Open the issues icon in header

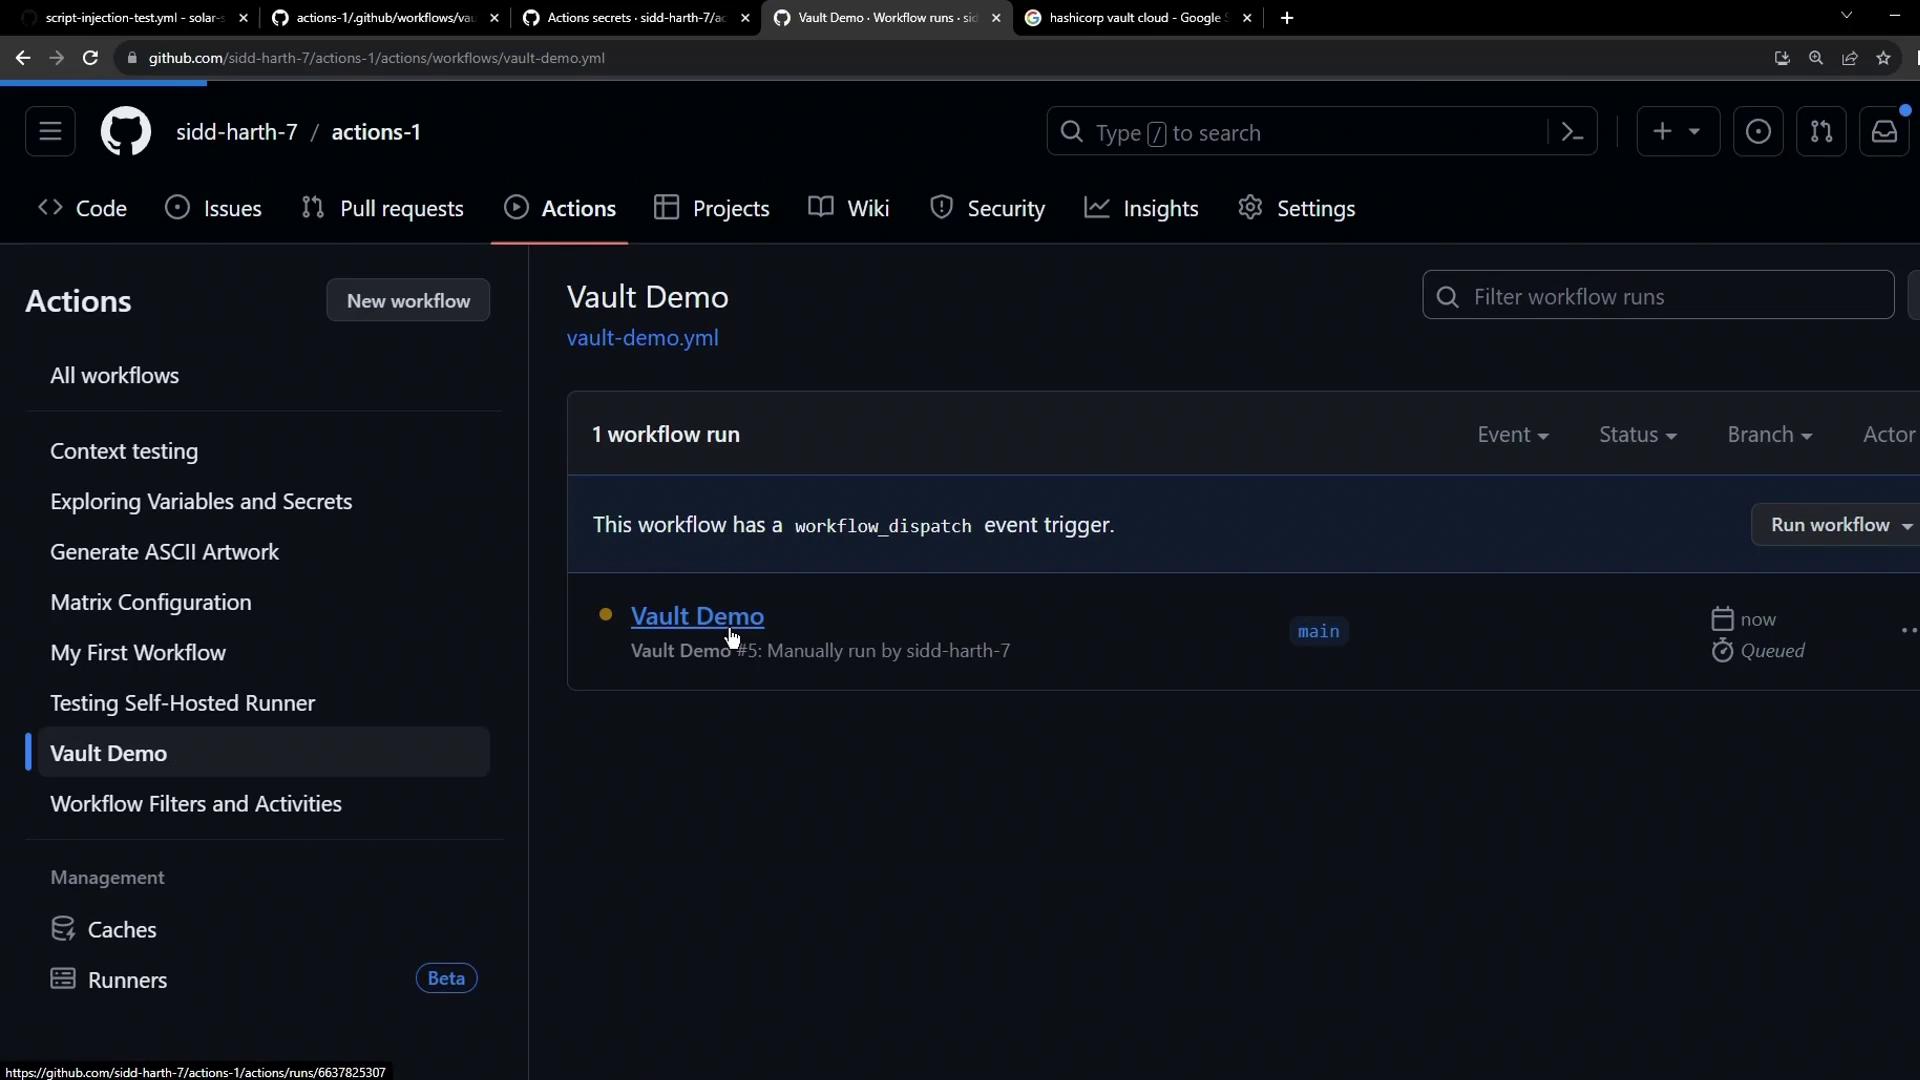1758,131
